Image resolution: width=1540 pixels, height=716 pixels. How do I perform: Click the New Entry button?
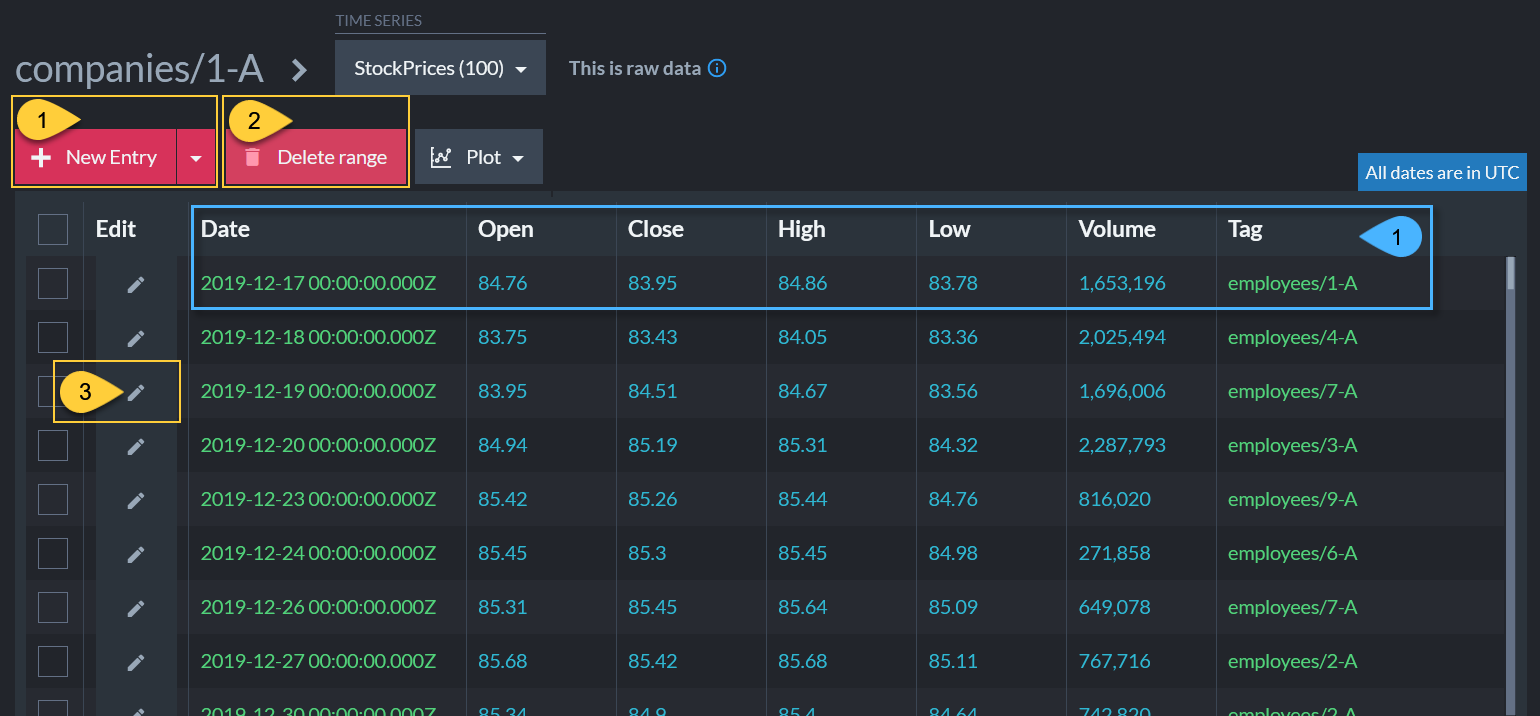point(96,157)
